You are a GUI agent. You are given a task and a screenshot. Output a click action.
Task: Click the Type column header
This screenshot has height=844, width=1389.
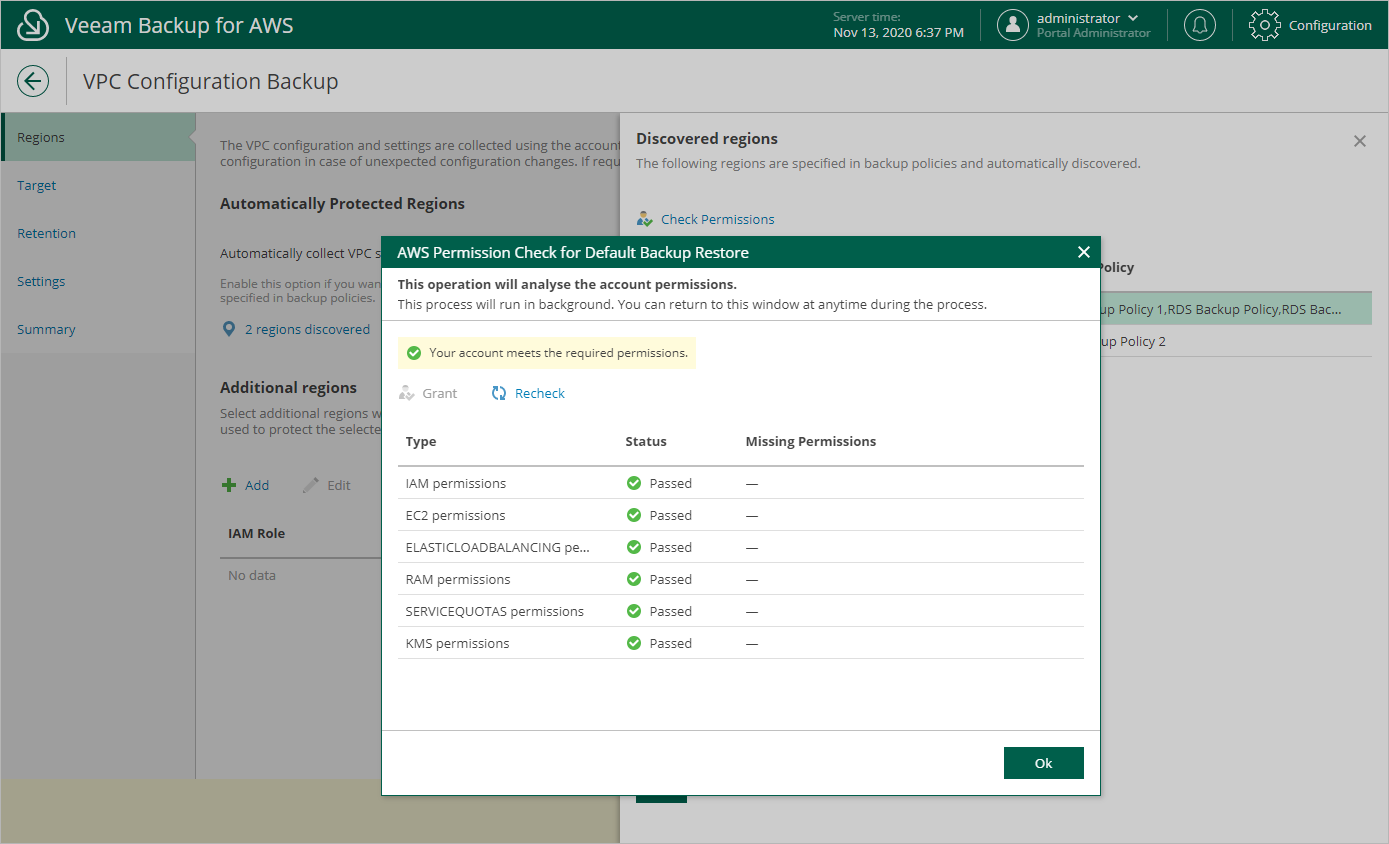point(421,441)
